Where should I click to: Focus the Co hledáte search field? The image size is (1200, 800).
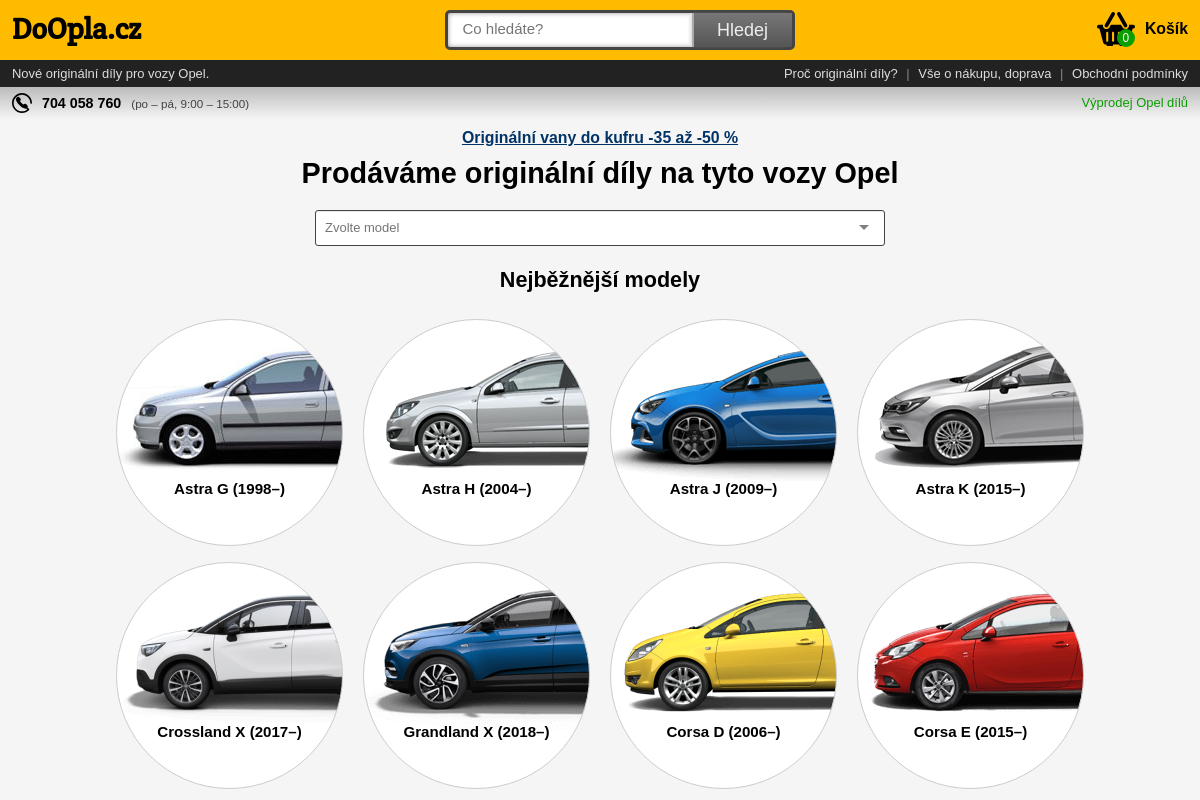[x=570, y=30]
